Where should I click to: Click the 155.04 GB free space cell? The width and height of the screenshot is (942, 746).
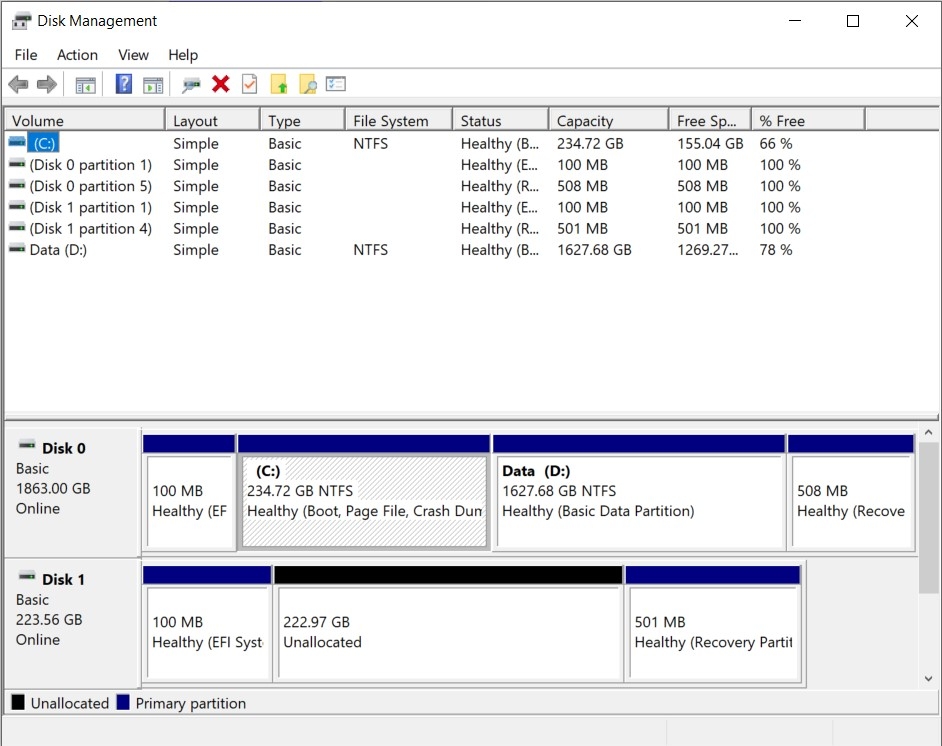(x=710, y=144)
